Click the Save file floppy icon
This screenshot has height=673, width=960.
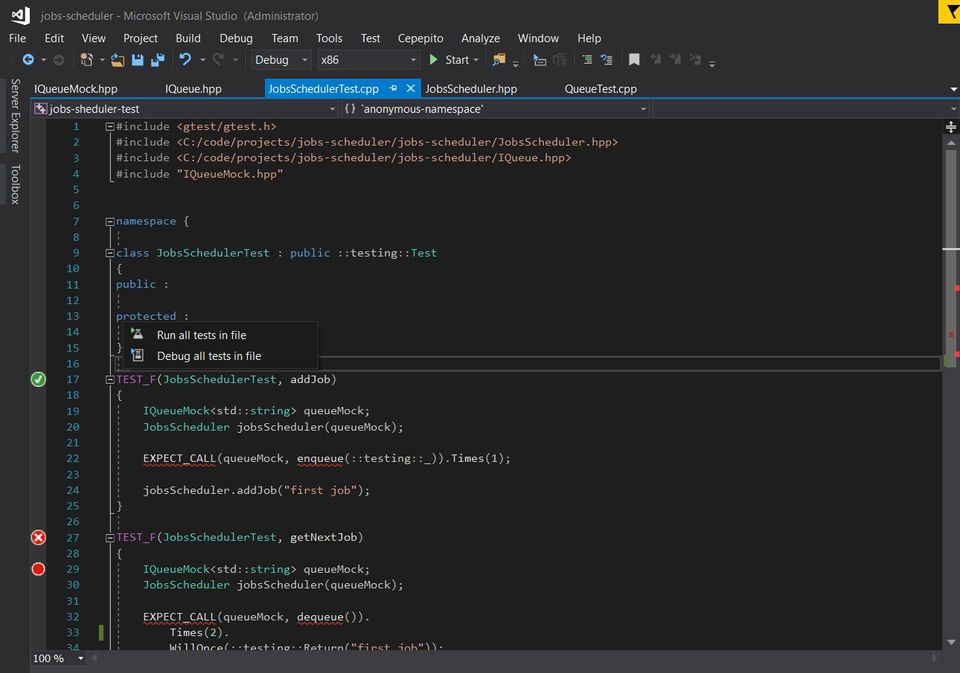tap(138, 59)
